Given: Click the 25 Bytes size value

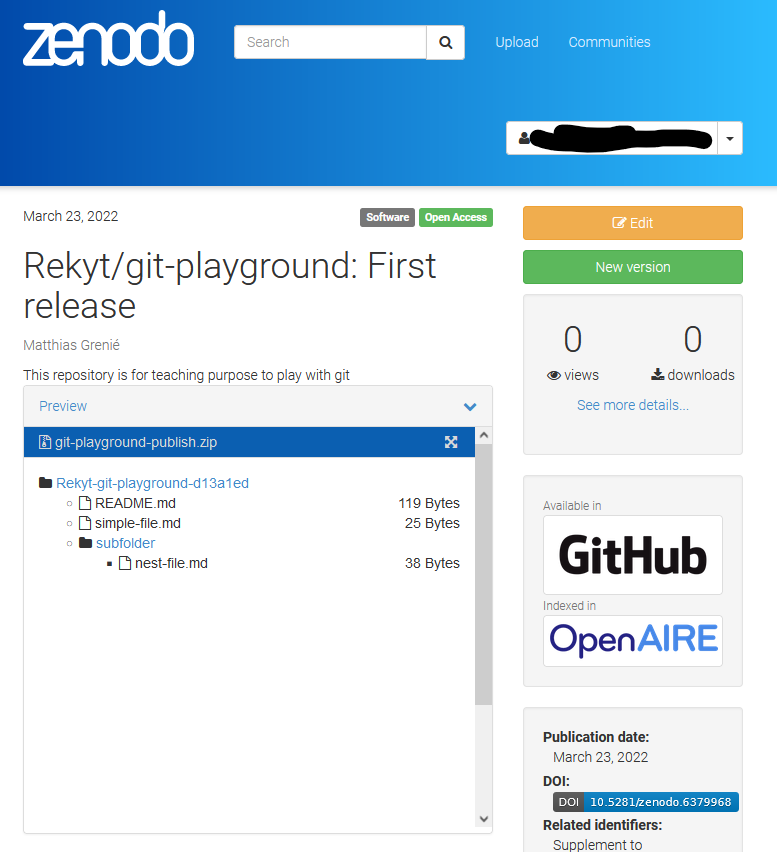Looking at the screenshot, I should click(432, 523).
